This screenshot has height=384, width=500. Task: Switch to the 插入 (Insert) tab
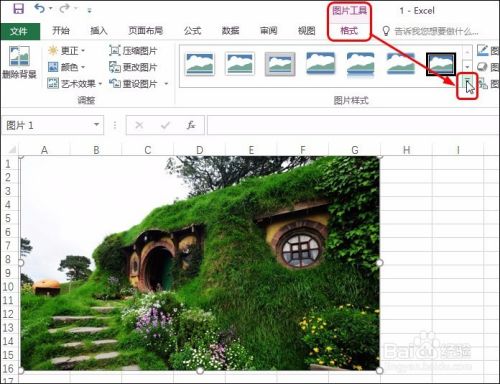99,31
